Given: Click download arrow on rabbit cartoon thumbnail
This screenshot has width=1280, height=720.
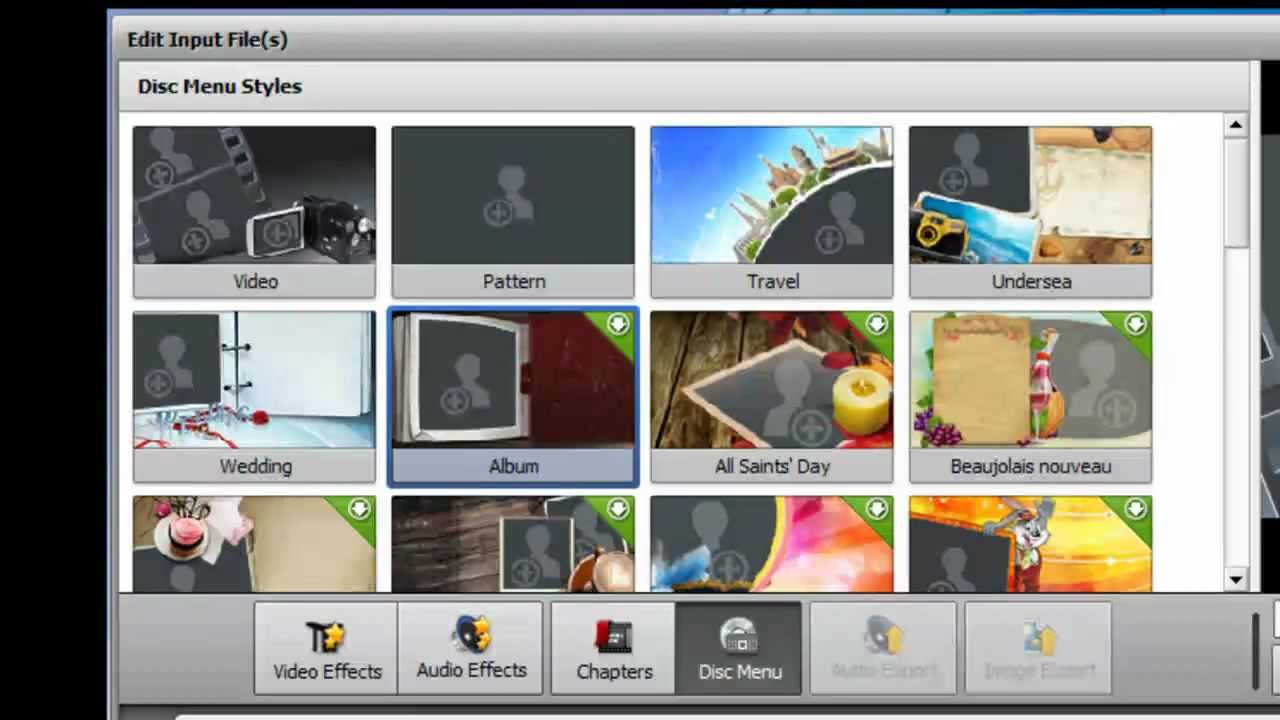Looking at the screenshot, I should point(1136,510).
